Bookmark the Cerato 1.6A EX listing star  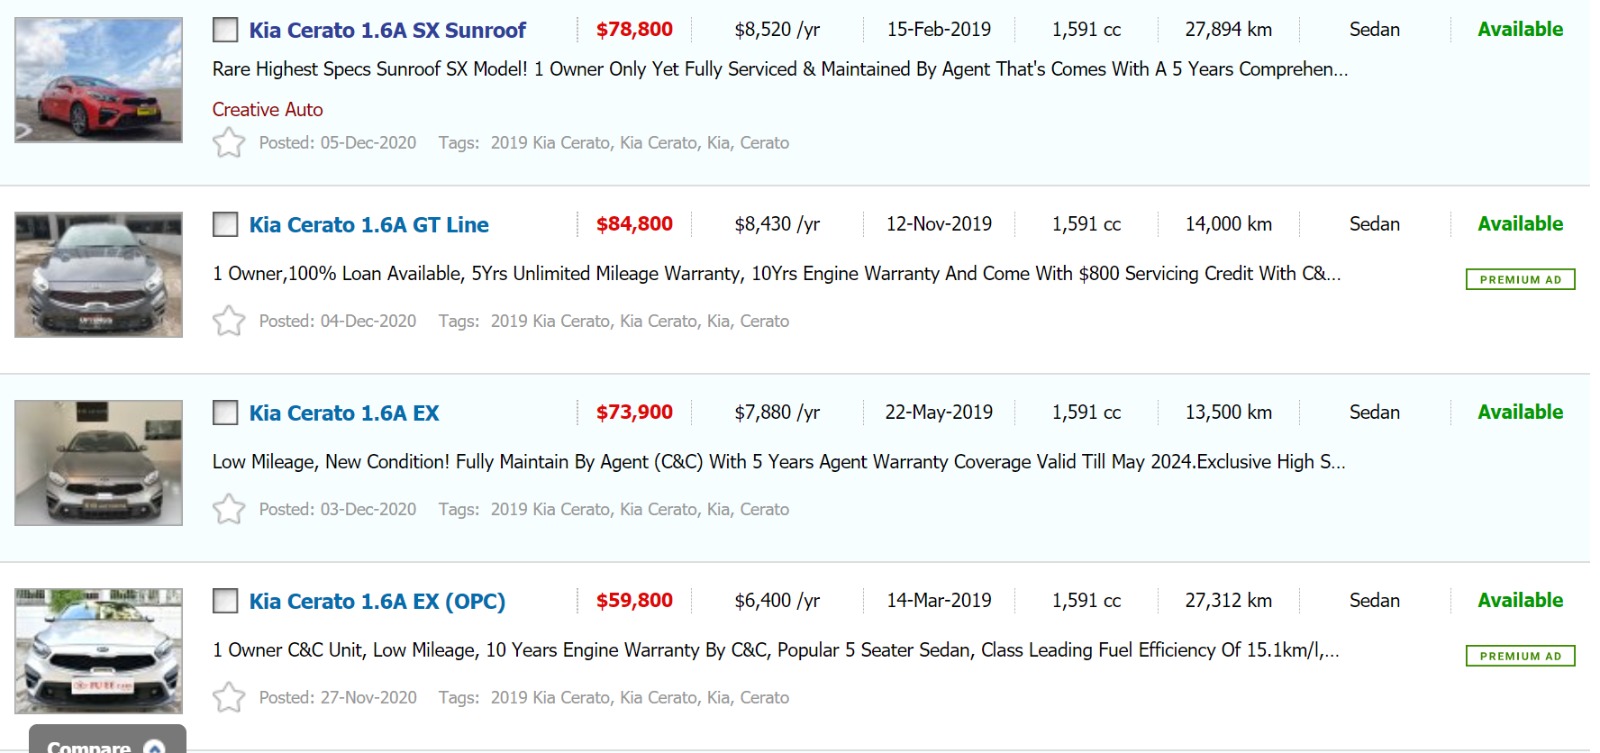[229, 509]
